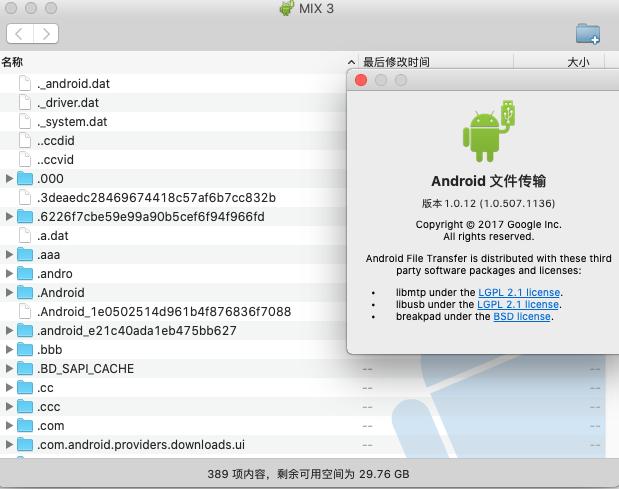Select the .android_e21c40ada1eb475bb627 folder name
This screenshot has width=619, height=489.
pyautogui.click(x=137, y=331)
